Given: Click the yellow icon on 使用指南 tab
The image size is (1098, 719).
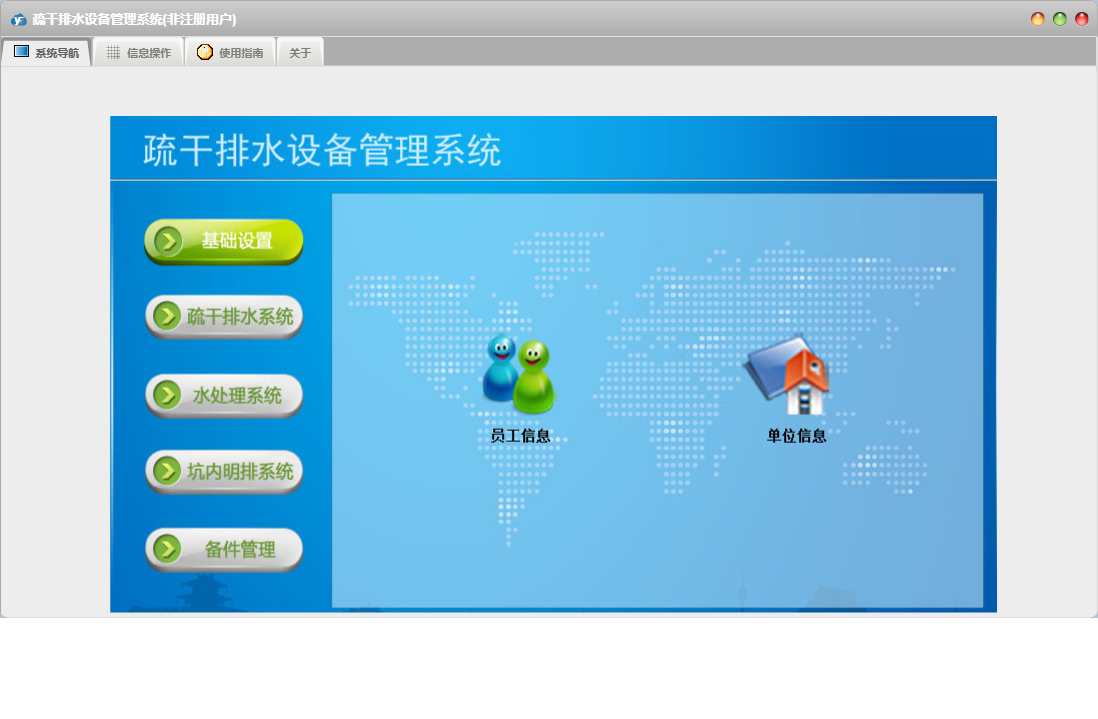Looking at the screenshot, I should pos(204,52).
